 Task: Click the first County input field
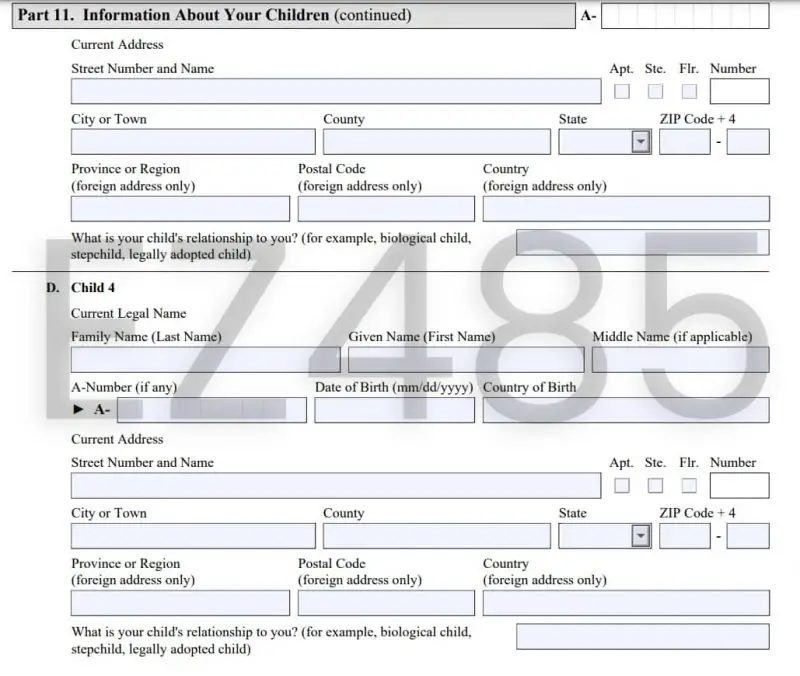pos(436,141)
